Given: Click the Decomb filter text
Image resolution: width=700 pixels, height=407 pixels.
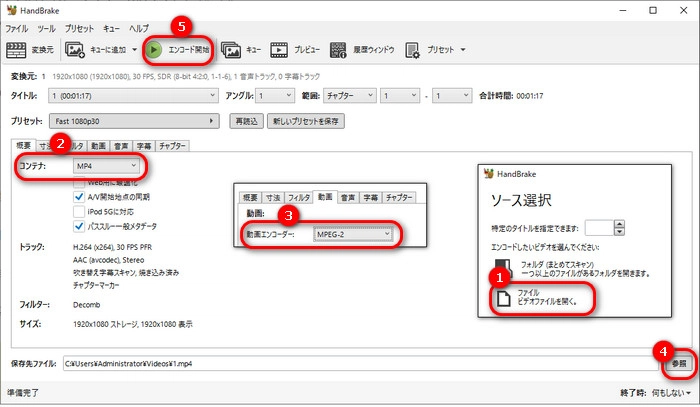Looking at the screenshot, I should click(87, 305).
